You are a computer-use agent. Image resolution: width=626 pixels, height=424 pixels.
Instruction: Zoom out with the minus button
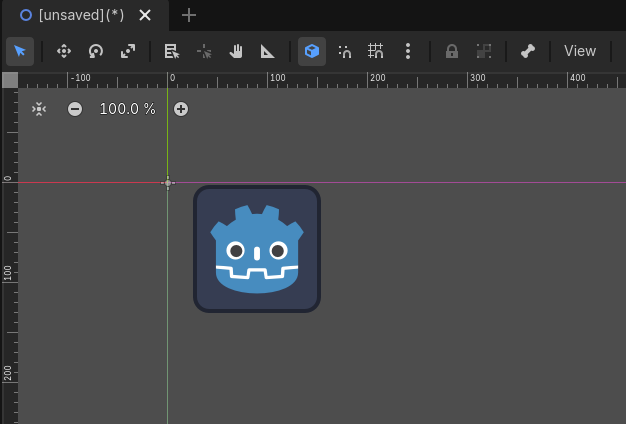[x=75, y=109]
